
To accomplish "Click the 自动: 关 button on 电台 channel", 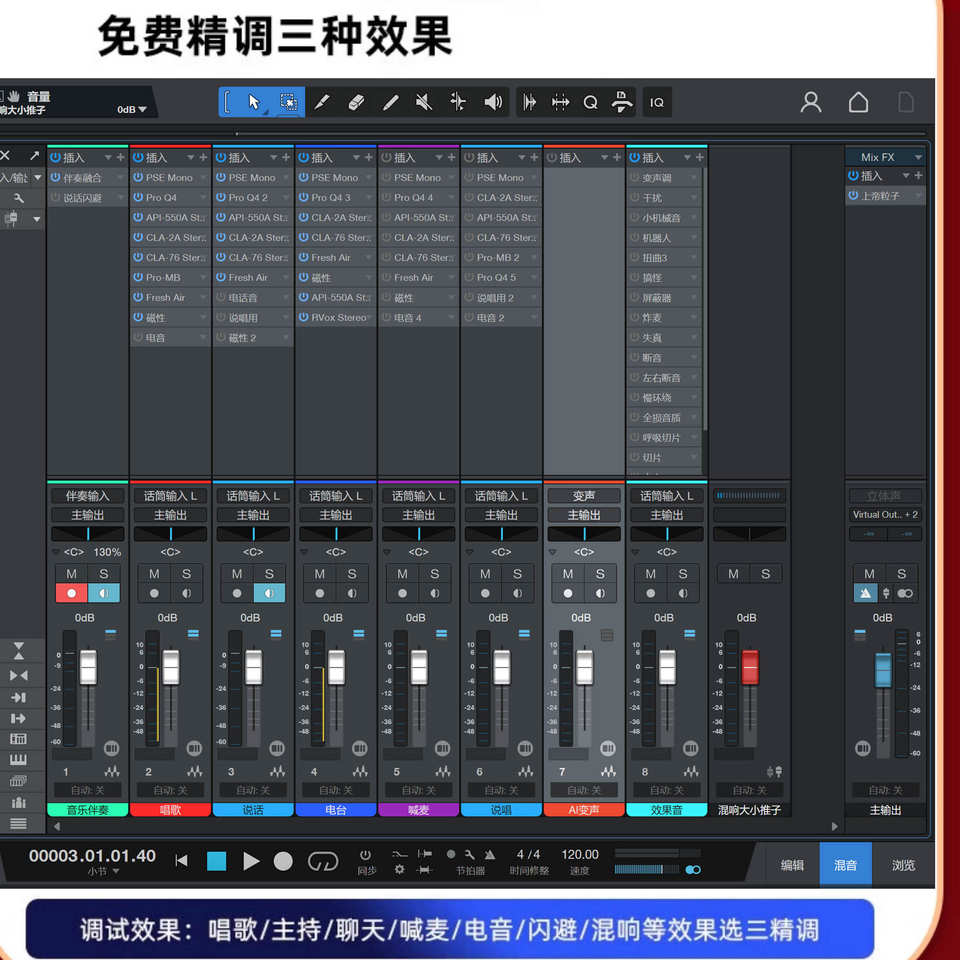I will [x=336, y=791].
